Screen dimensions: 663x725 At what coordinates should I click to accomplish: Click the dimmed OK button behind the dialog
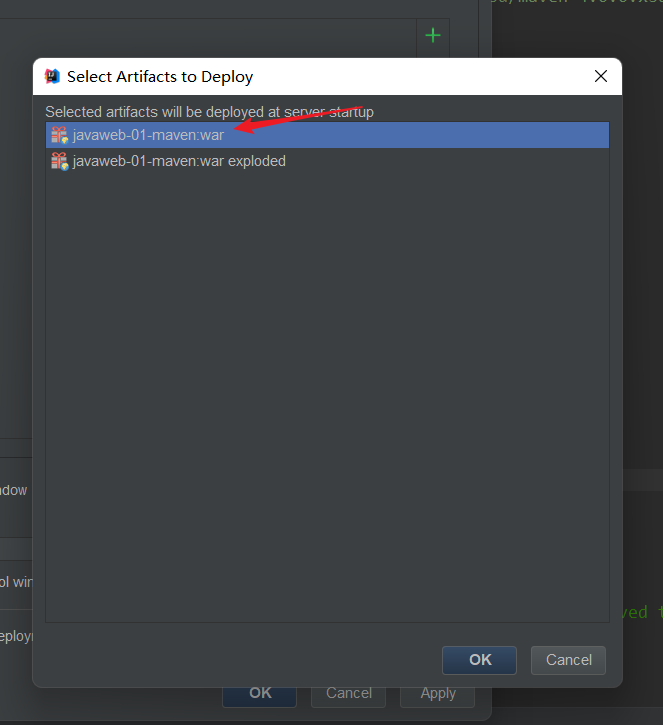pyautogui.click(x=259, y=697)
